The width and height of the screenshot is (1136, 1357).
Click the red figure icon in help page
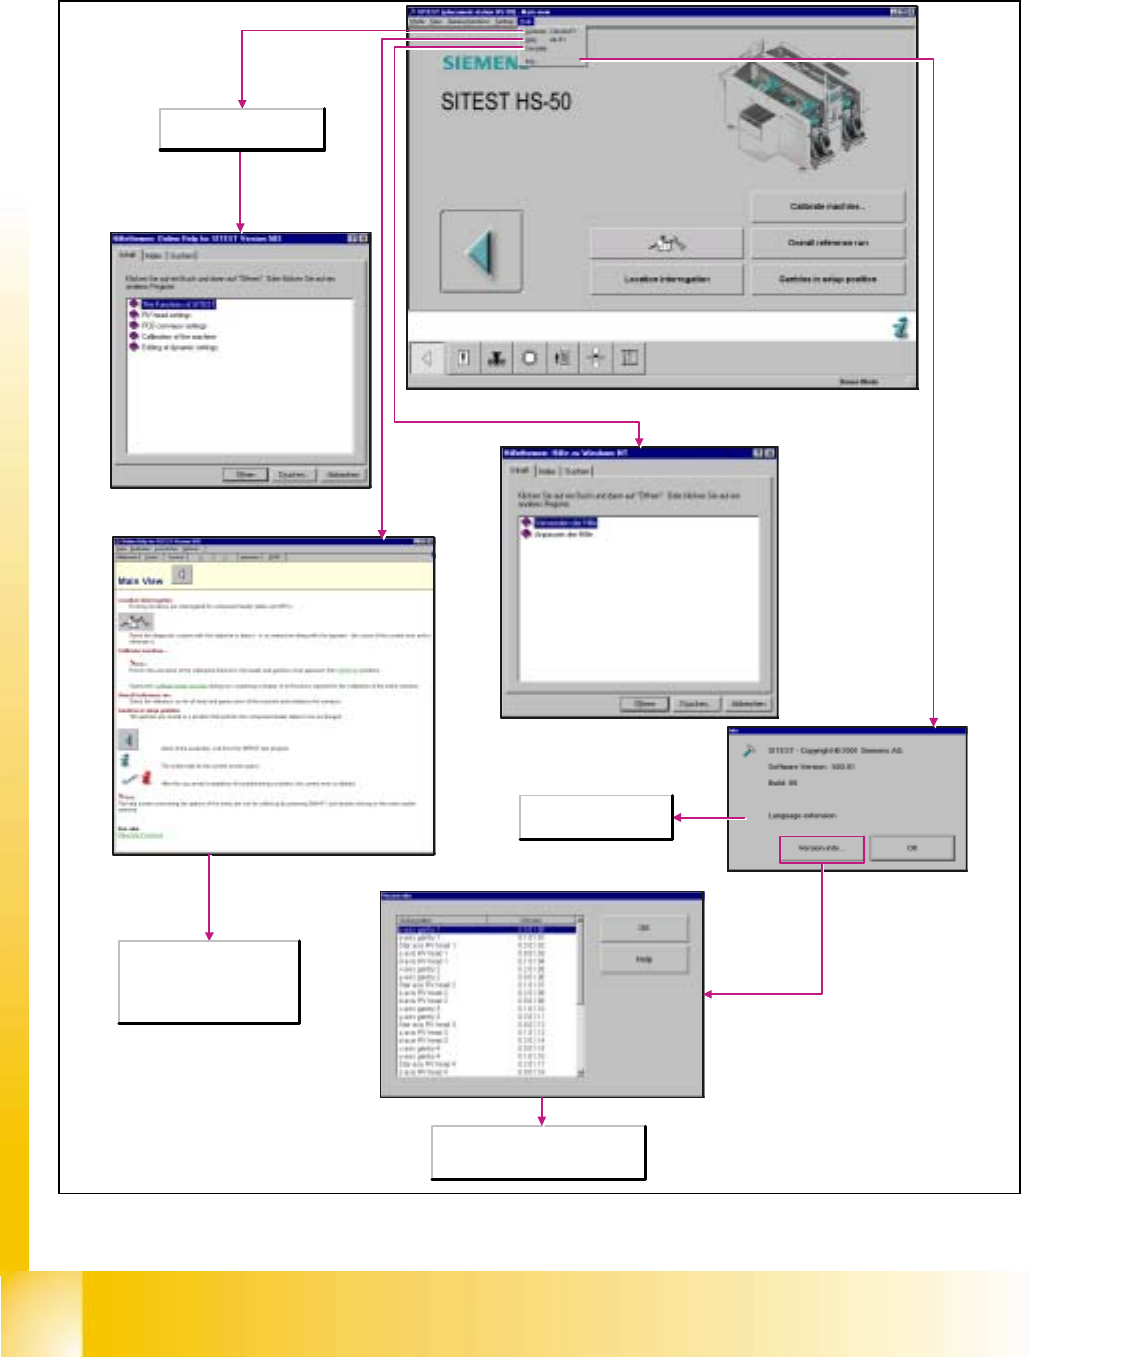click(146, 778)
